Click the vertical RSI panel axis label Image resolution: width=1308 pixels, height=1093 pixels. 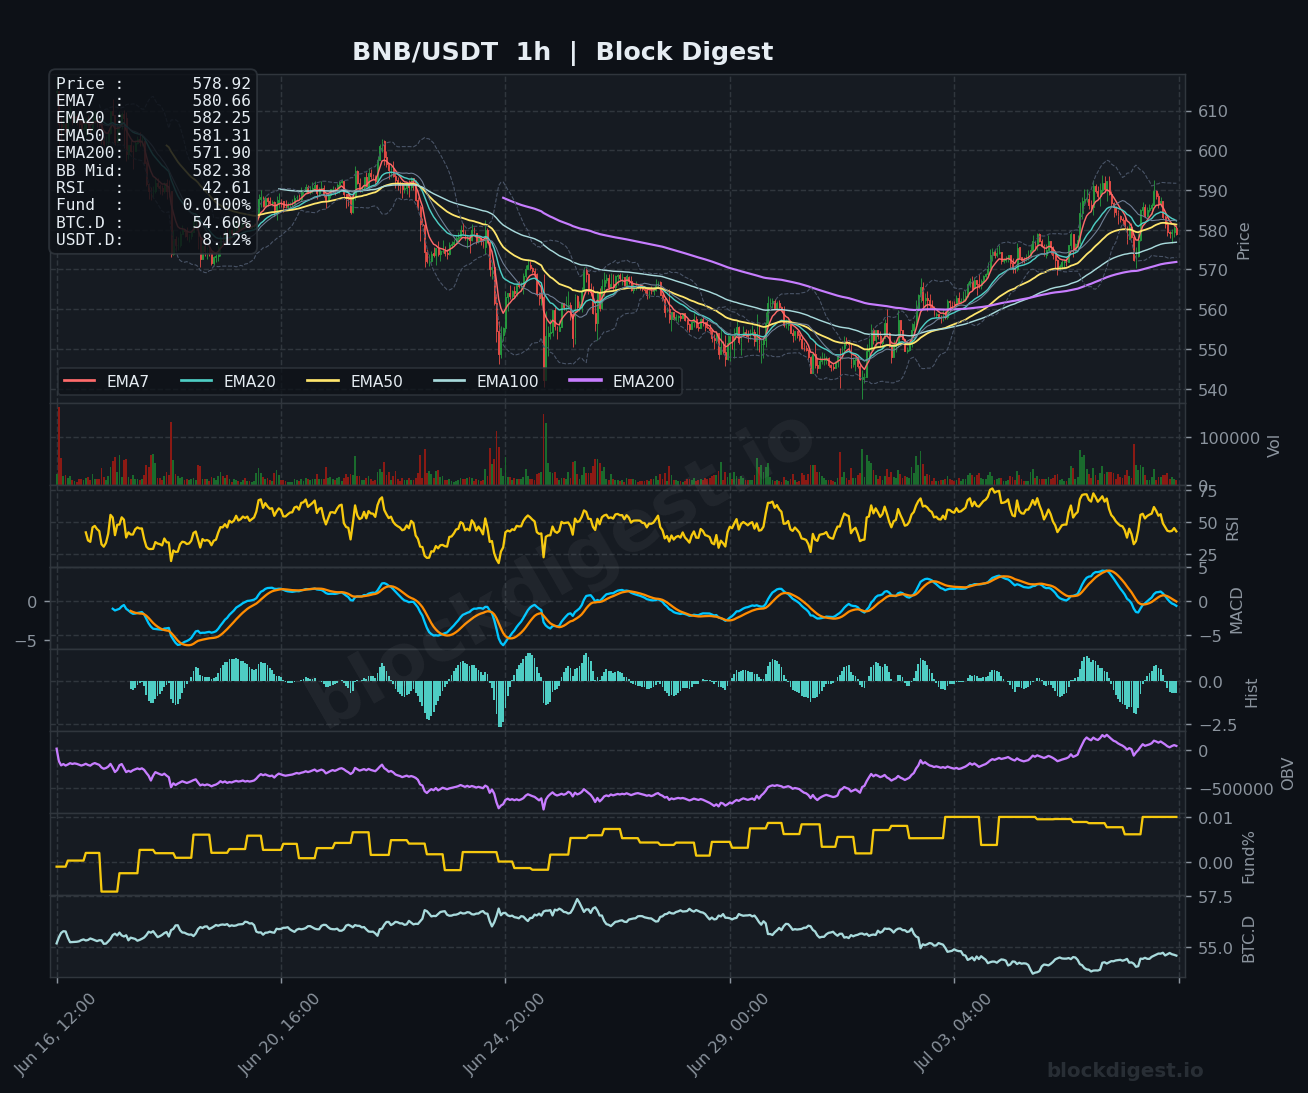(1232, 528)
